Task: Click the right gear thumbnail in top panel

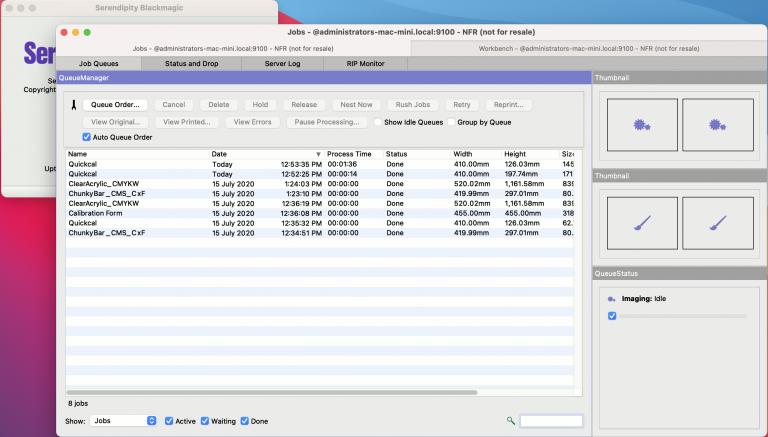Action: pos(716,124)
